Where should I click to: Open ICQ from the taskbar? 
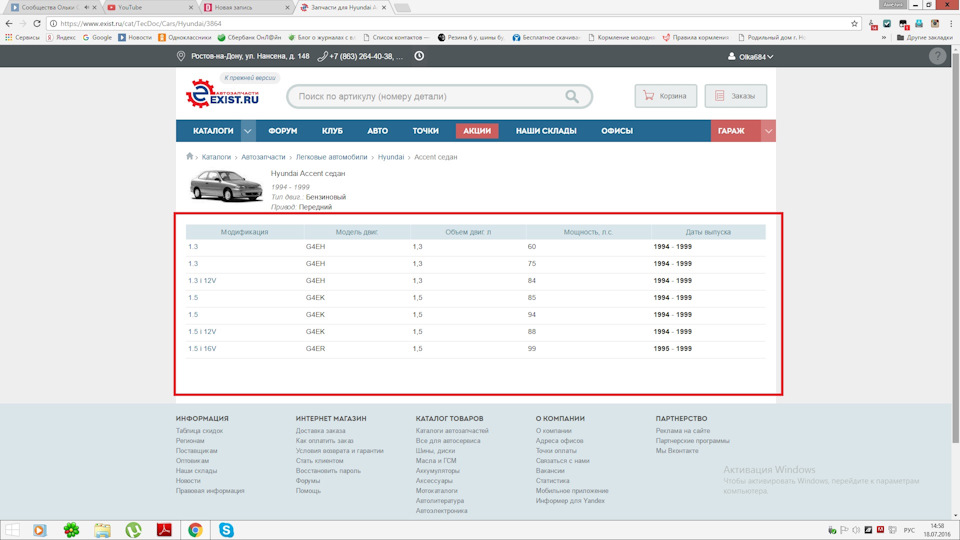pos(71,530)
